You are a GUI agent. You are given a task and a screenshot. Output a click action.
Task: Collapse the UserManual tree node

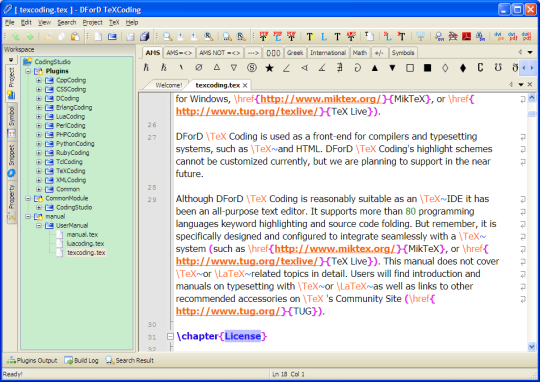click(39, 226)
